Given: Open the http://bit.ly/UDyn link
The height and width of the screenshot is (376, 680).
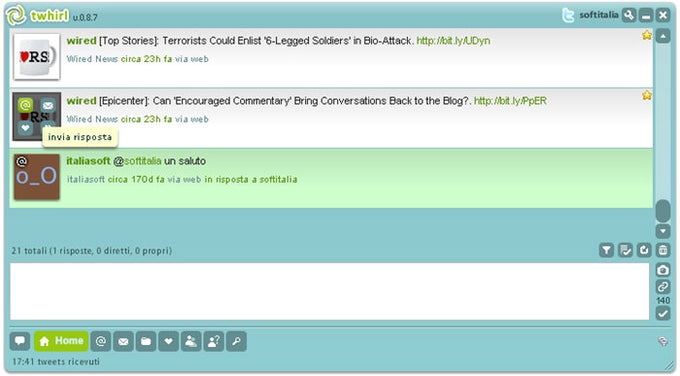Looking at the screenshot, I should [453, 41].
